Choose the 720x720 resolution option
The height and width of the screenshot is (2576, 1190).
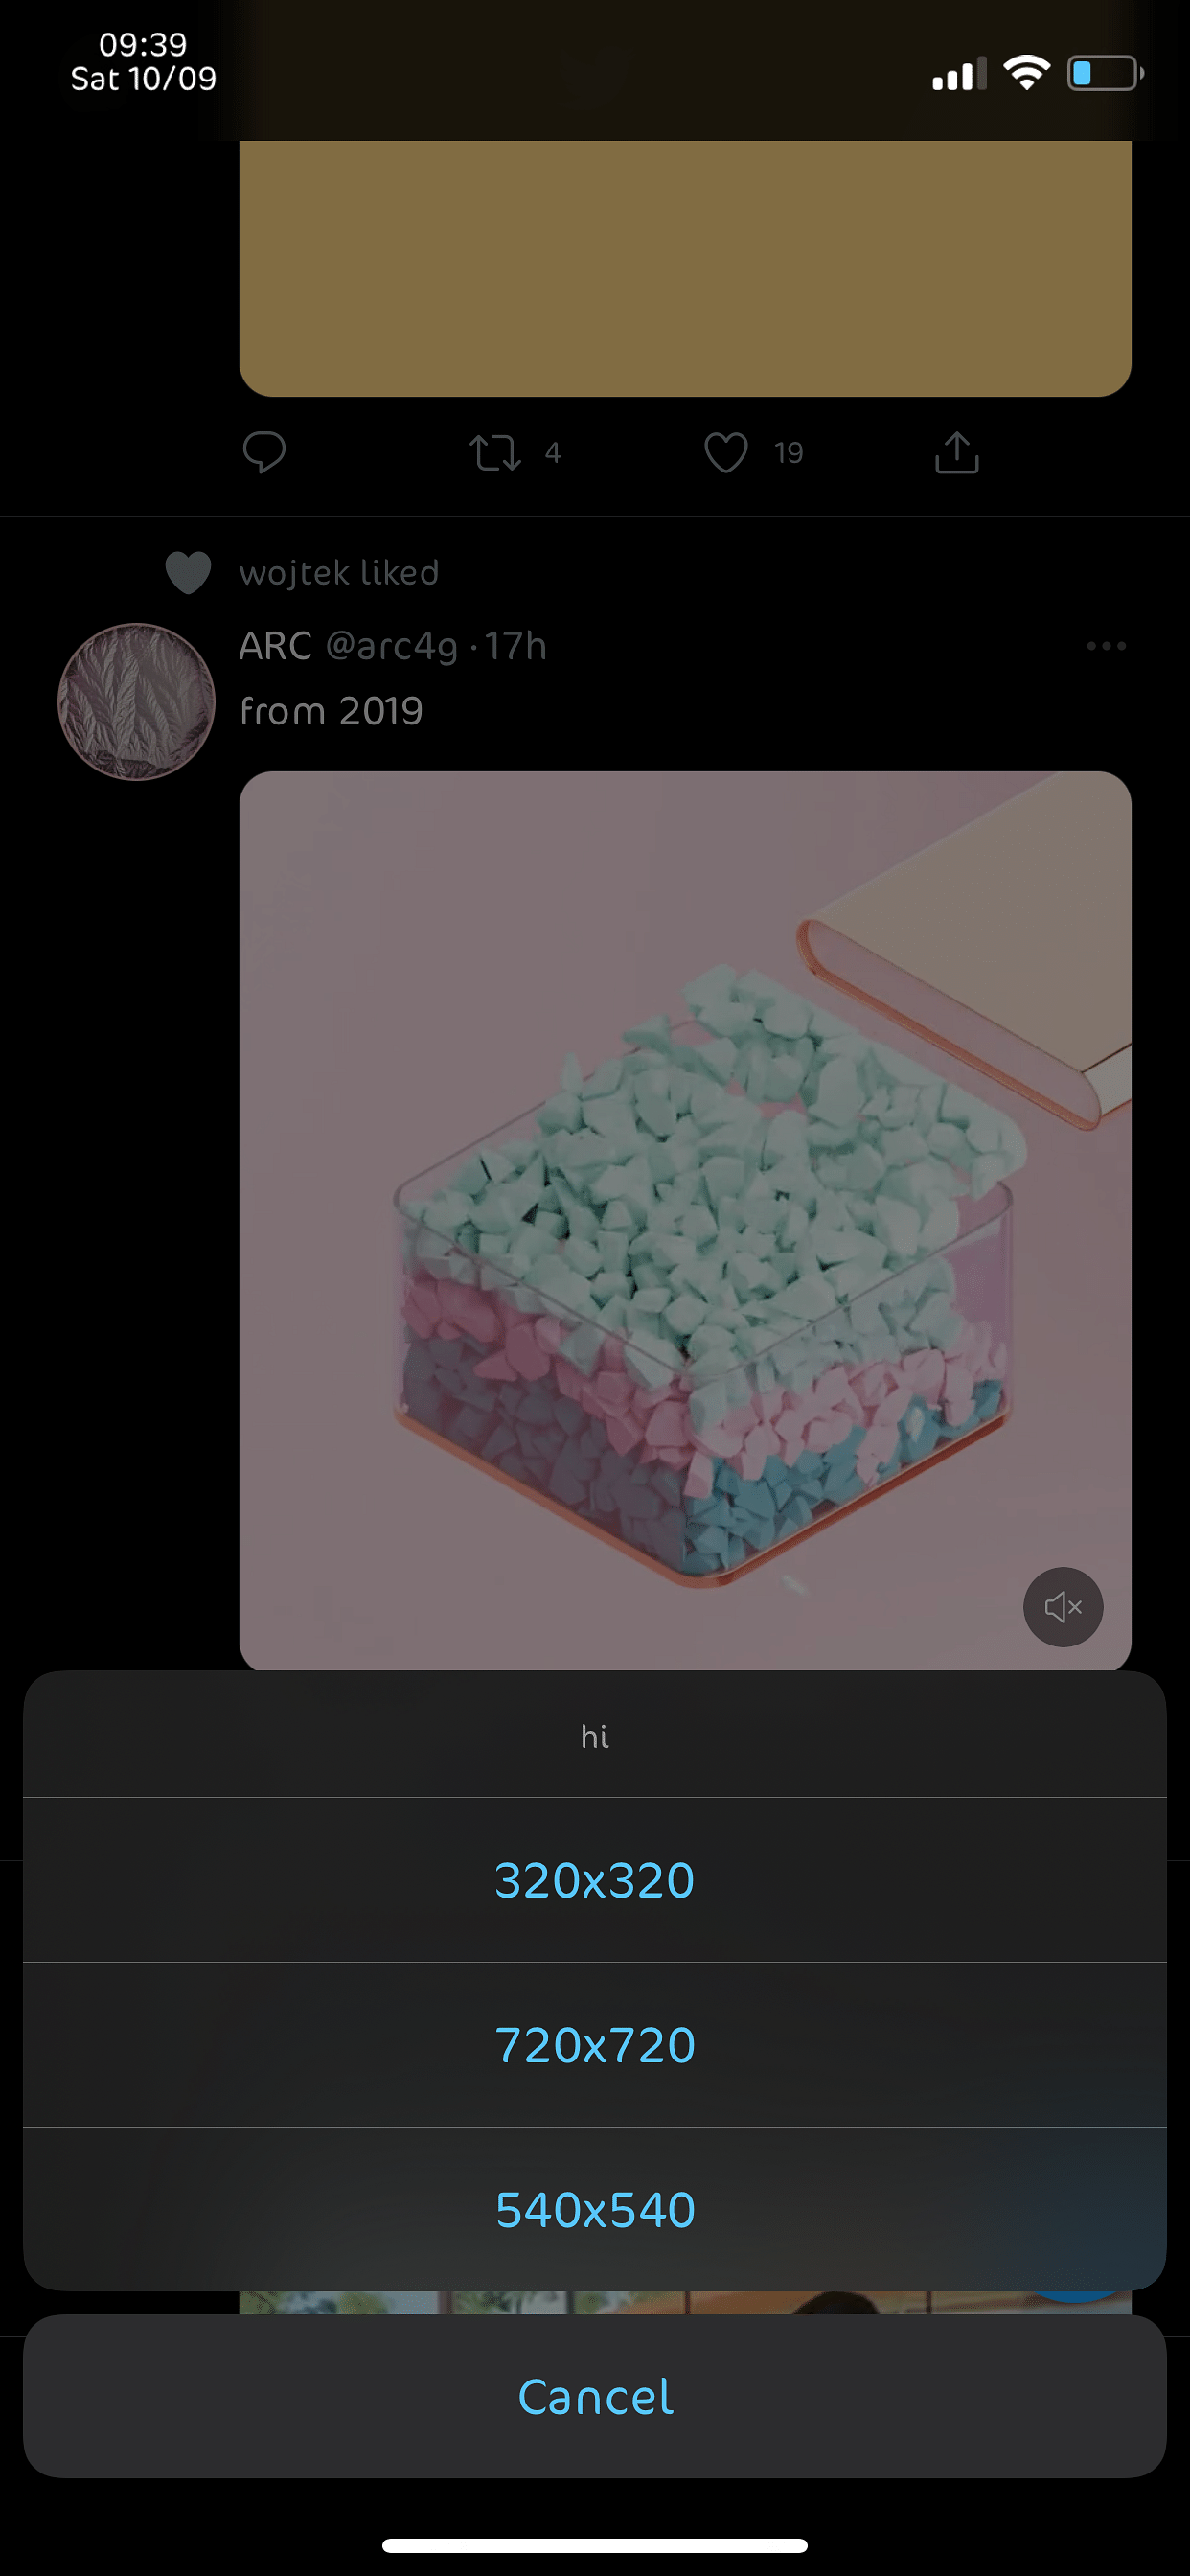pos(595,2045)
